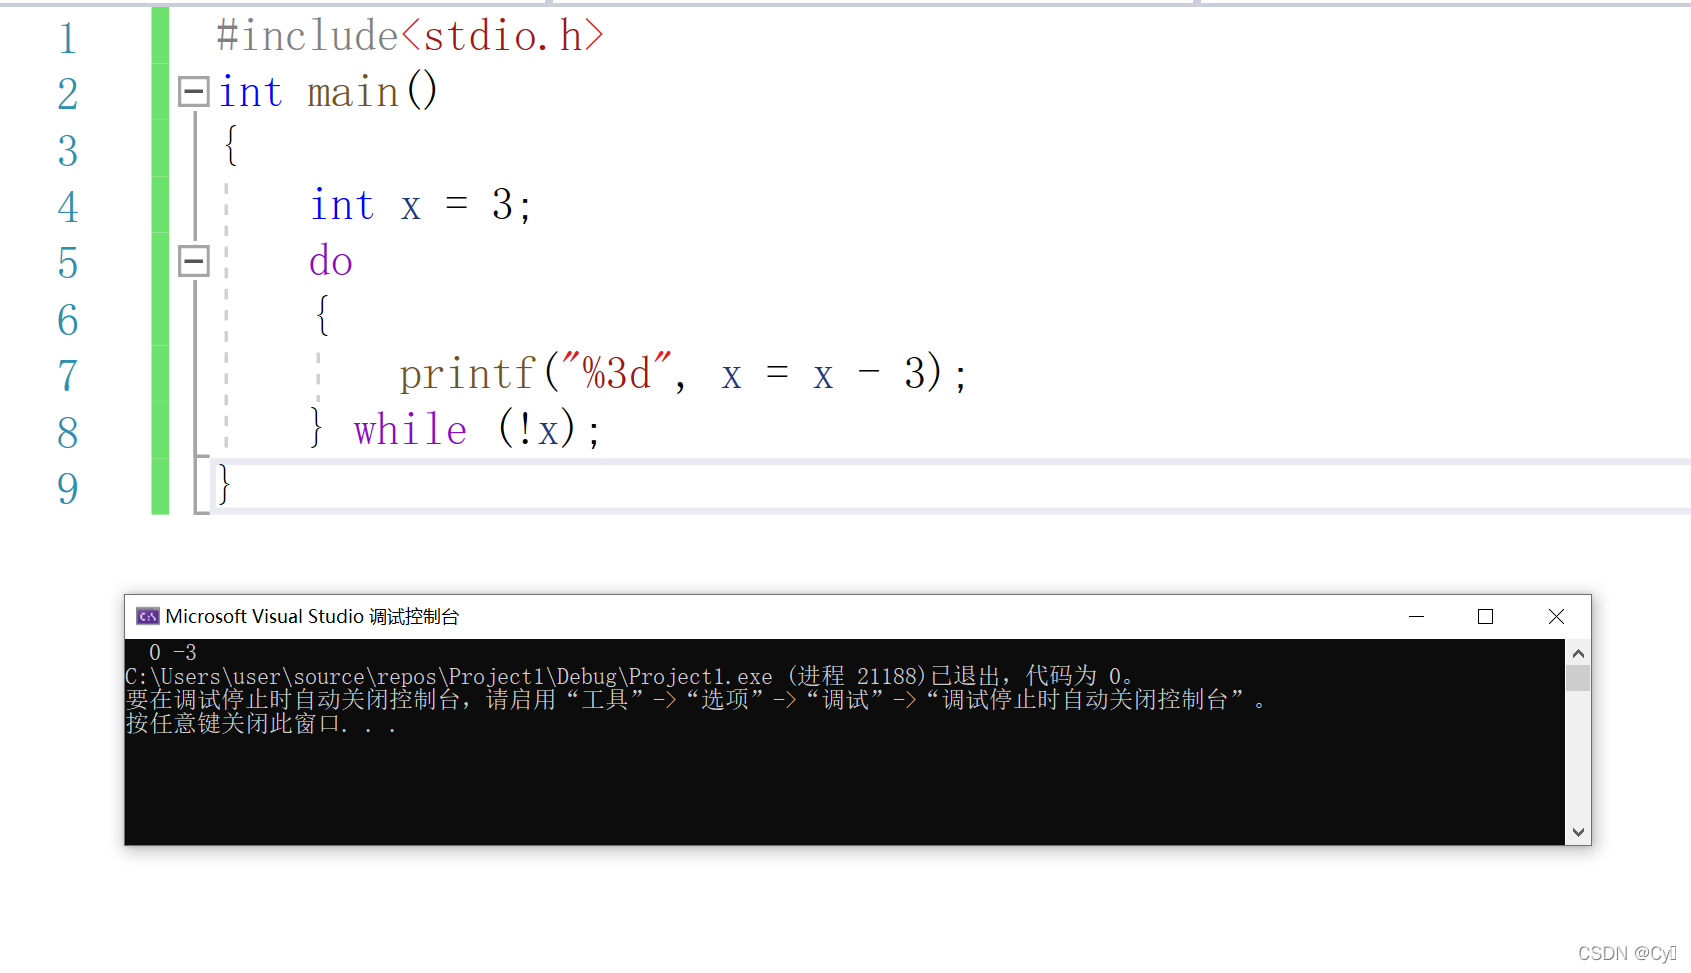Screen dimensions: 1691x973
Task: Collapse the main() function fold box
Action: pyautogui.click(x=193, y=92)
